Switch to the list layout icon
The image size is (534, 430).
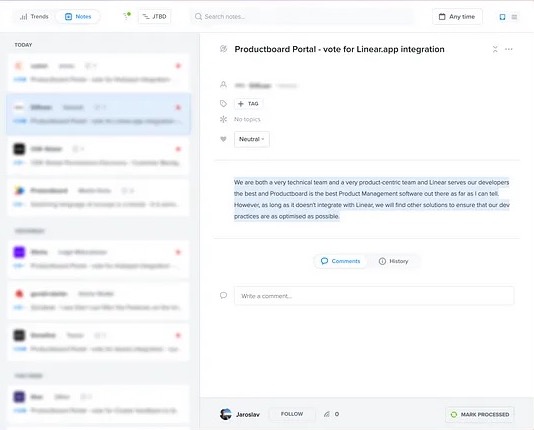(514, 17)
